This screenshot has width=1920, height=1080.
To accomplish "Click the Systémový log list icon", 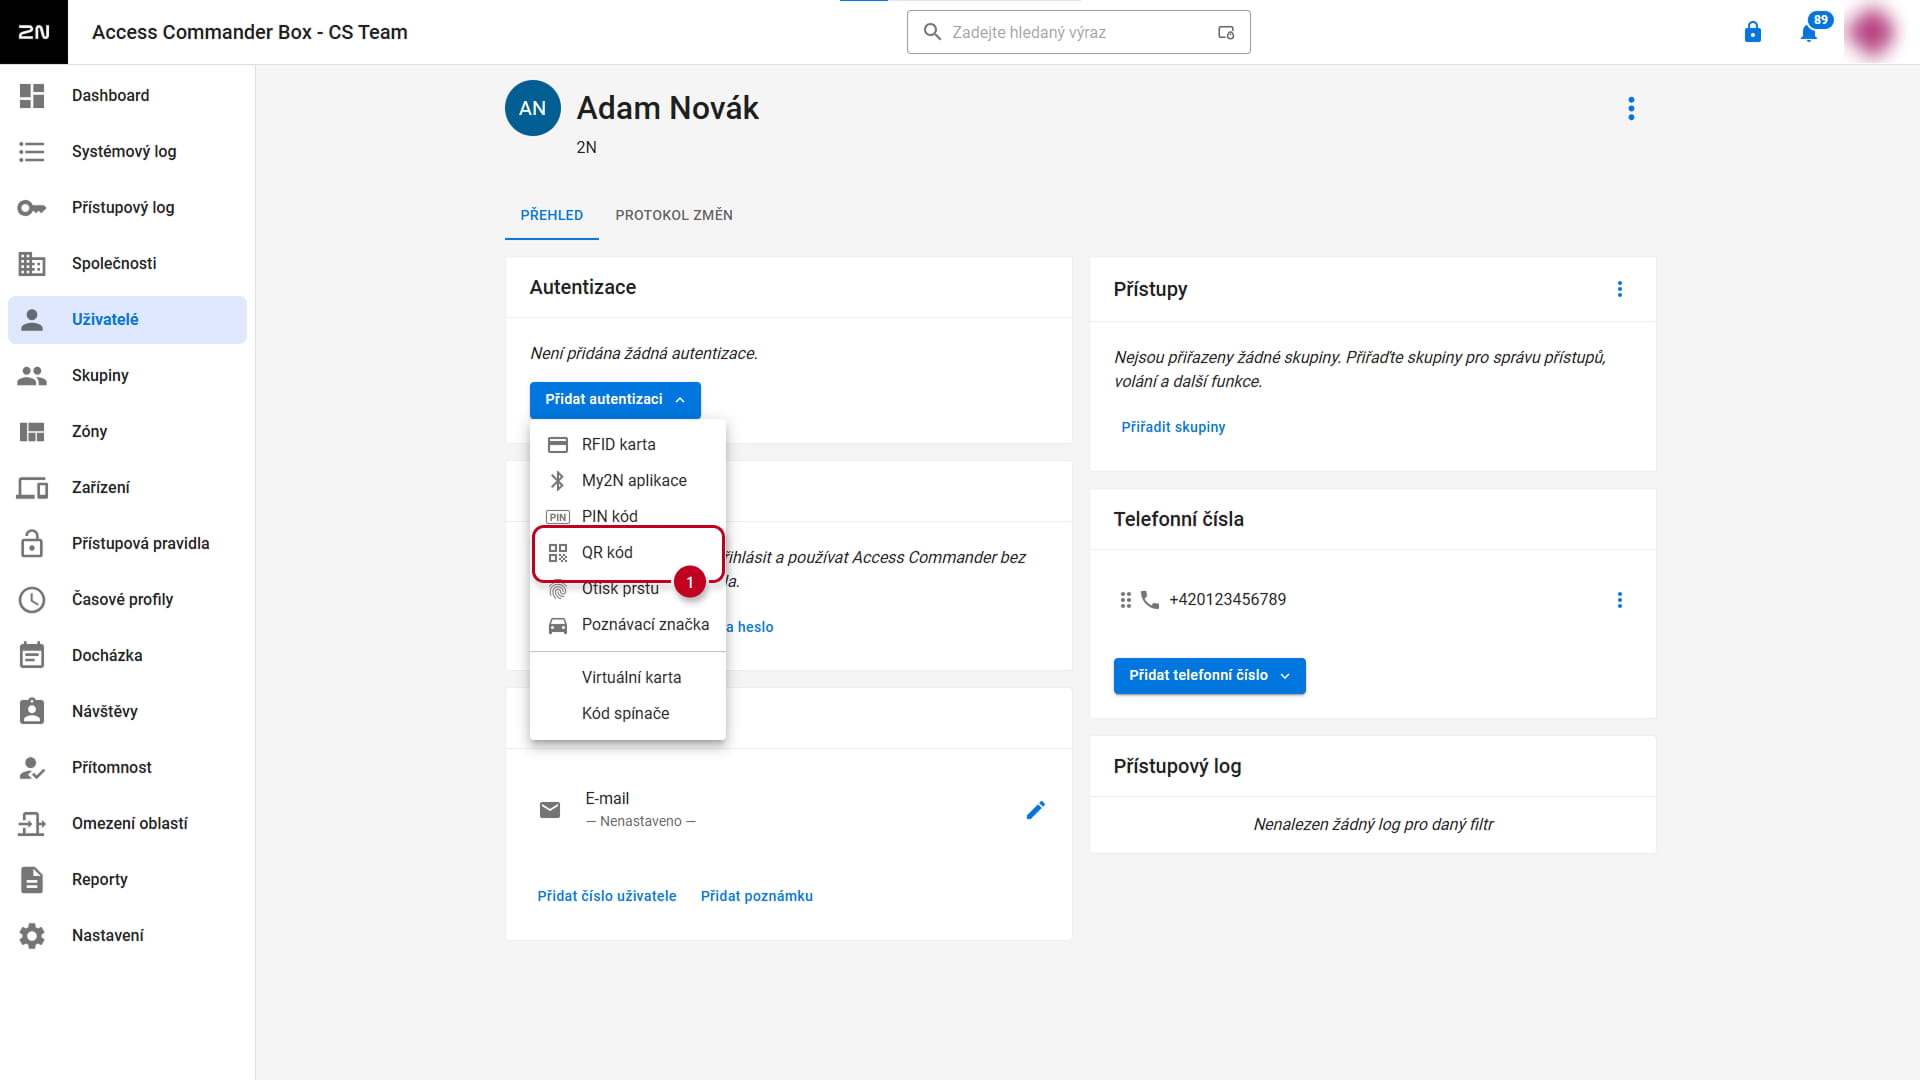I will click(32, 152).
